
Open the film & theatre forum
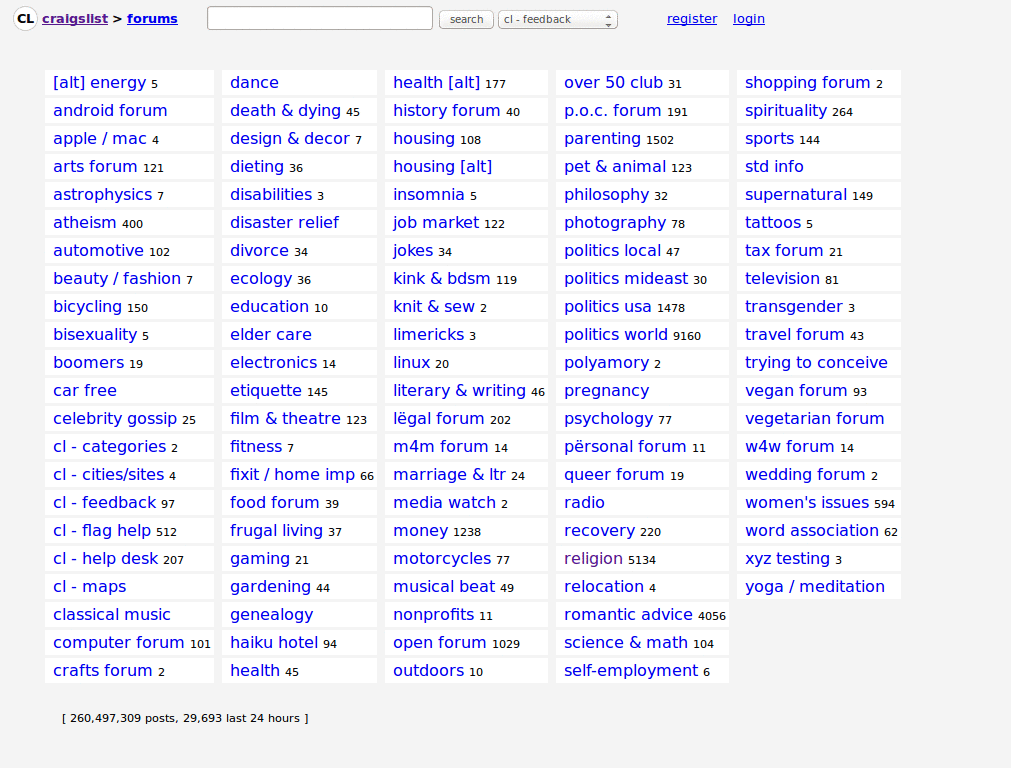click(285, 418)
